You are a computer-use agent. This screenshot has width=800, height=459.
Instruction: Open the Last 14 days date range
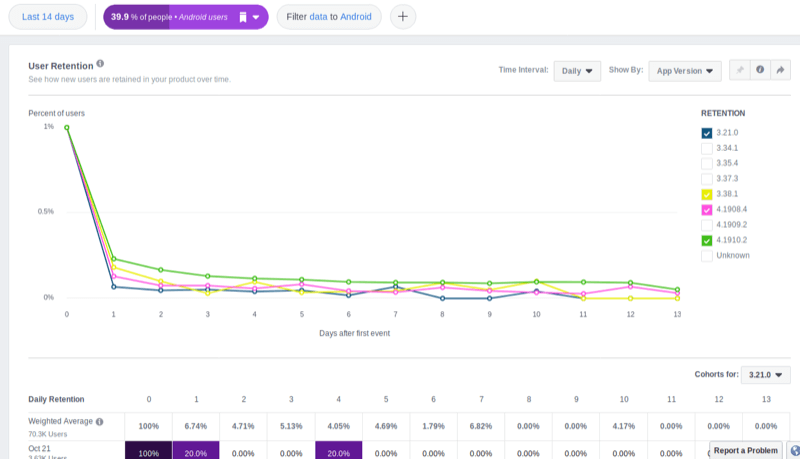[x=48, y=17]
